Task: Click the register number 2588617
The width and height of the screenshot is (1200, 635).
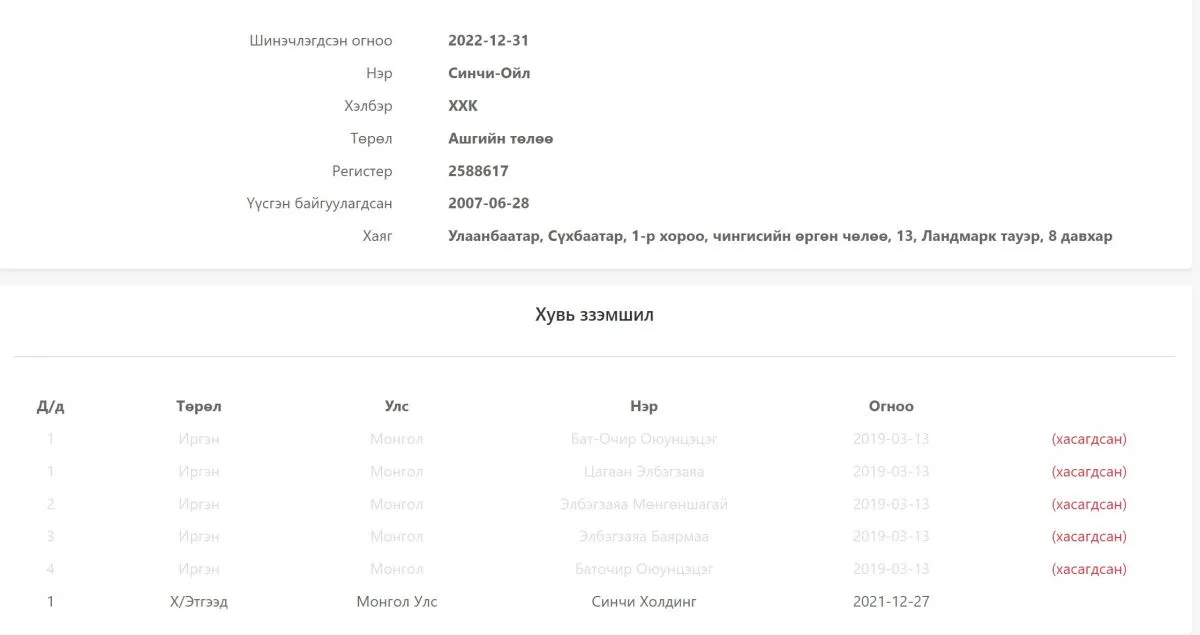Action: click(x=478, y=171)
